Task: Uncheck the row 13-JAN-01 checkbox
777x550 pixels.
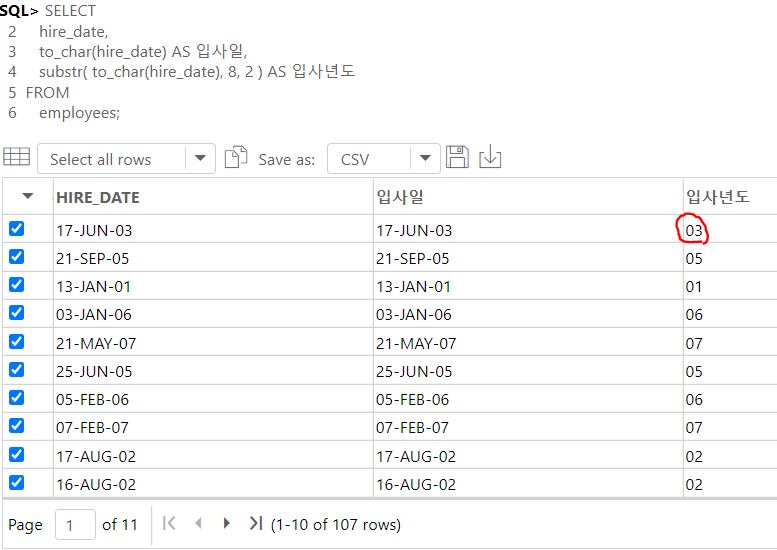Action: [16, 284]
